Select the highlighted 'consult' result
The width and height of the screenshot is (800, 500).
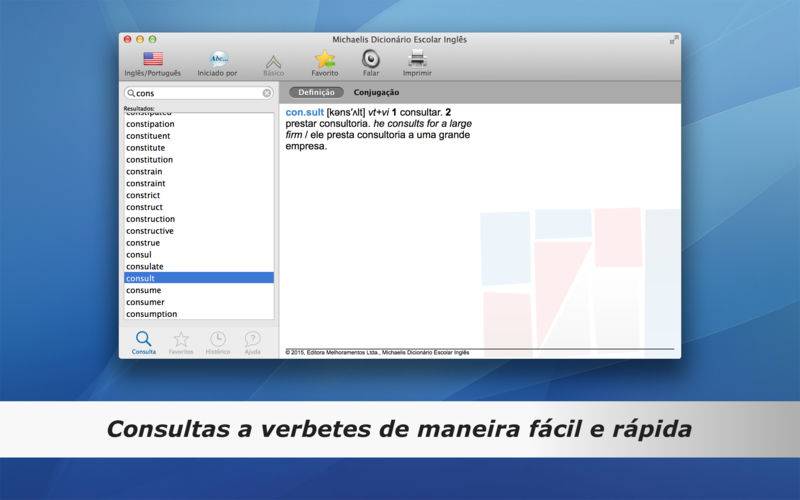[x=199, y=278]
